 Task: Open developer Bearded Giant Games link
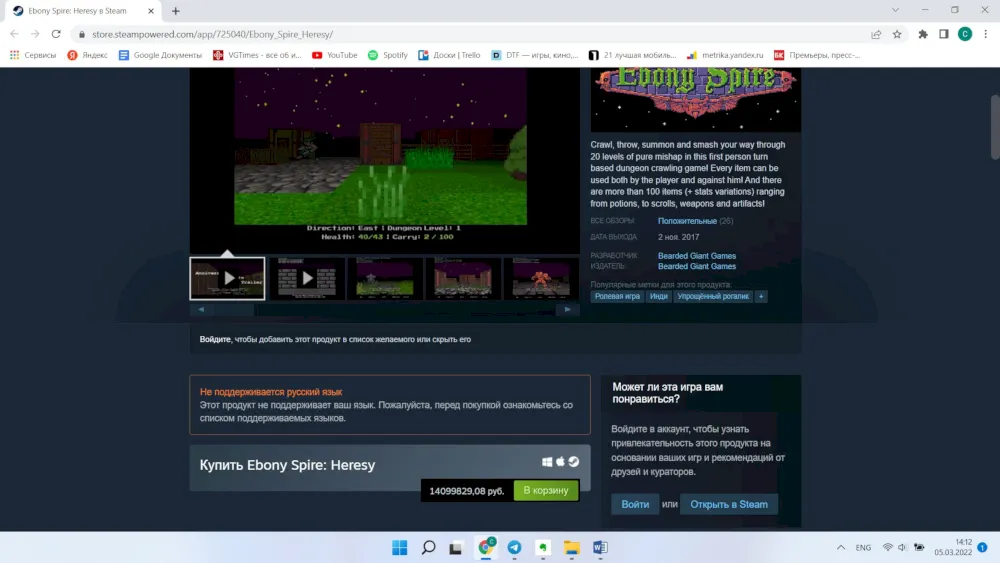[696, 256]
